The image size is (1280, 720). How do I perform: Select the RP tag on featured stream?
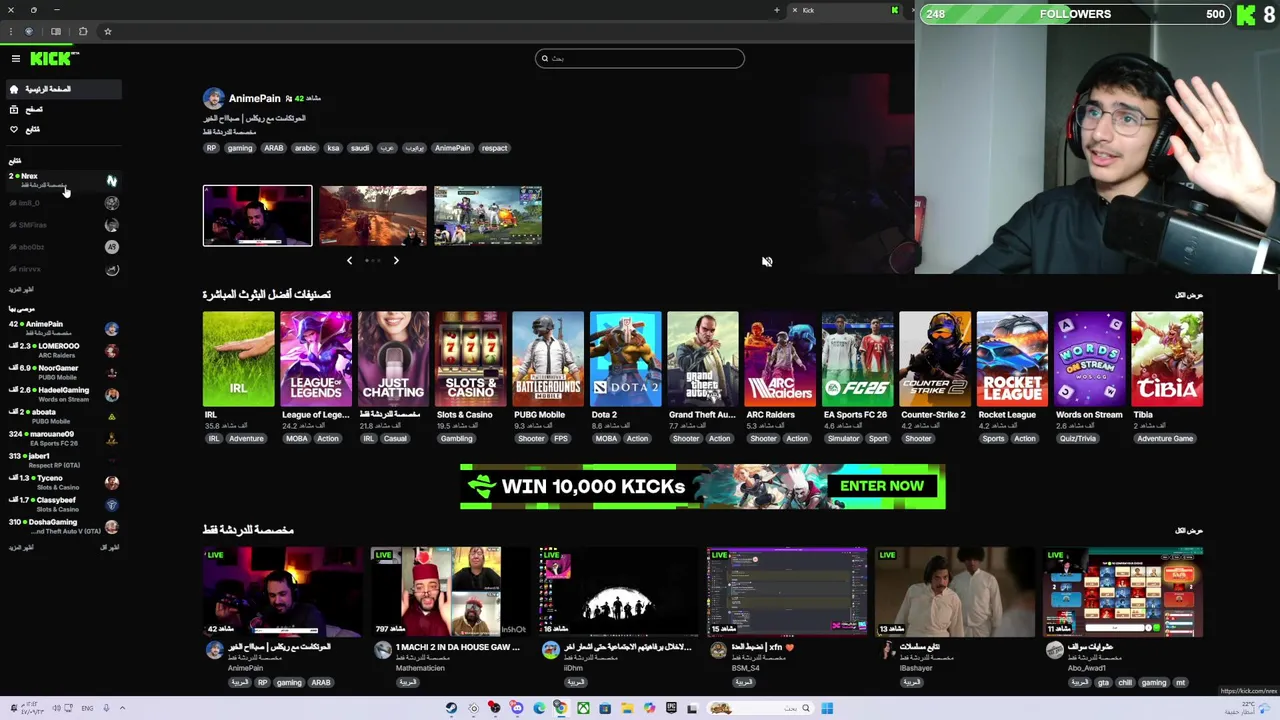tap(211, 148)
